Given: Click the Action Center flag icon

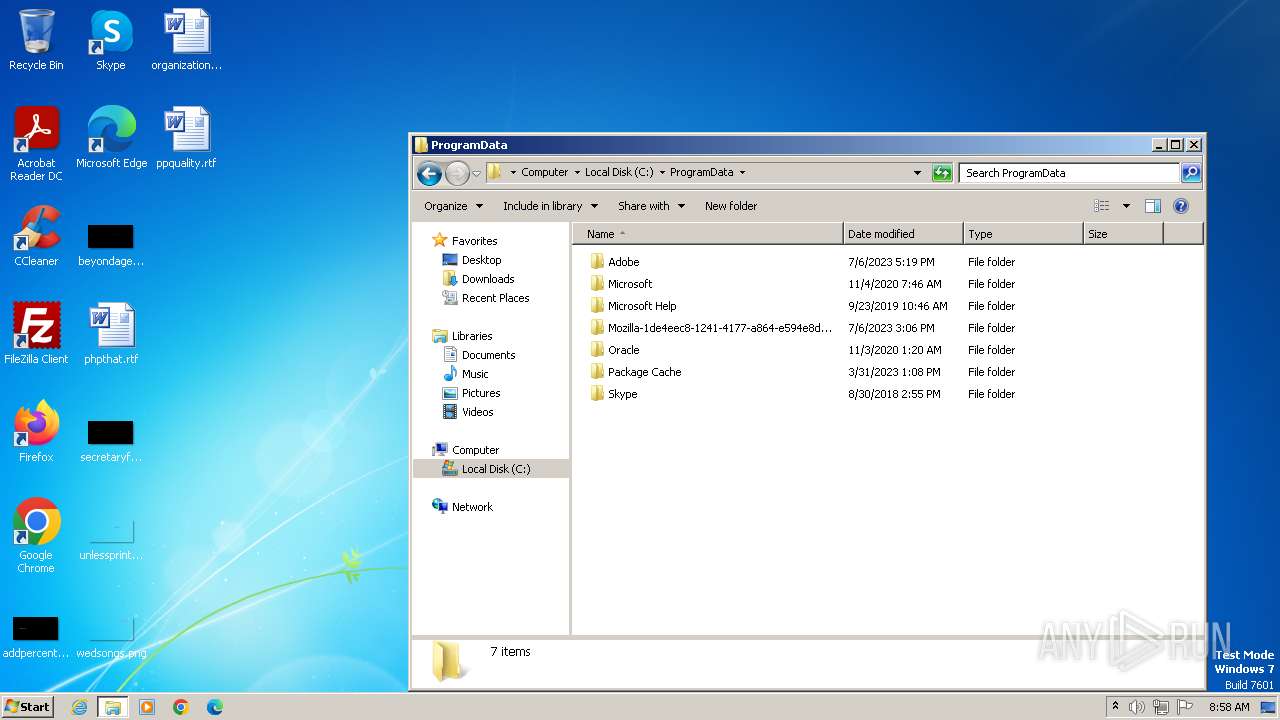Looking at the screenshot, I should tap(1185, 707).
